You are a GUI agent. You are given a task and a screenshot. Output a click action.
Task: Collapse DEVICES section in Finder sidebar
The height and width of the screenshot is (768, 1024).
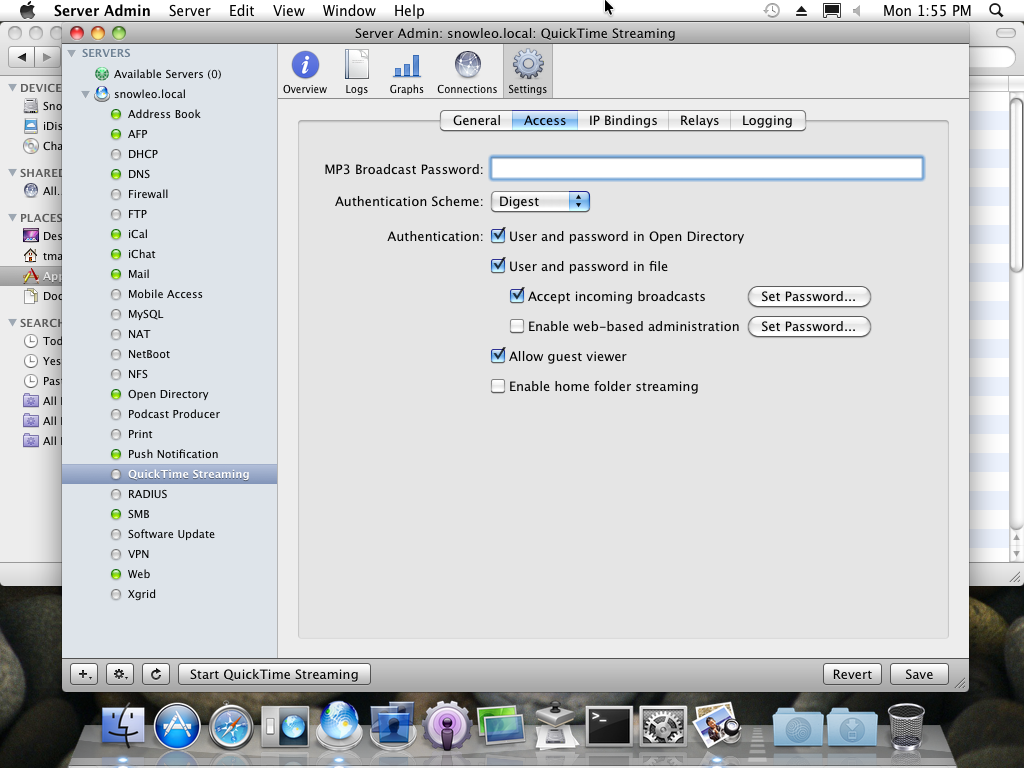(x=12, y=88)
